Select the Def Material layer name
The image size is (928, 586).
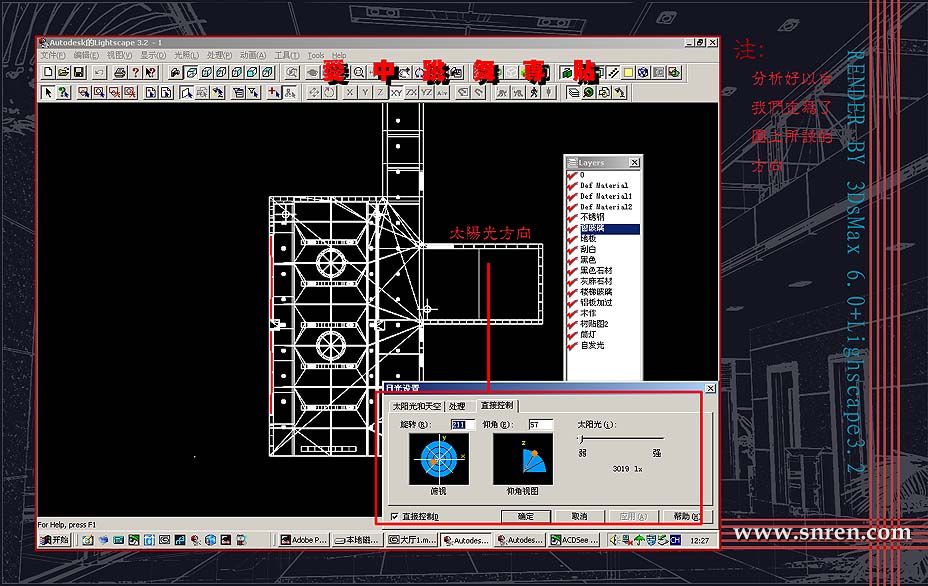(x=604, y=186)
